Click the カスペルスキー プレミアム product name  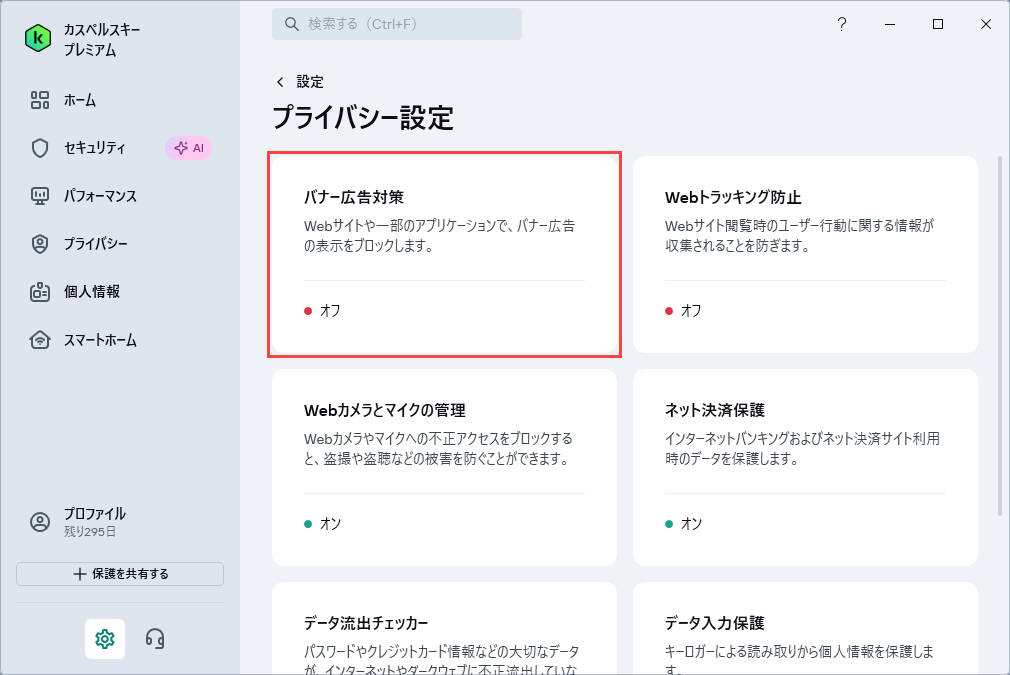click(x=102, y=39)
